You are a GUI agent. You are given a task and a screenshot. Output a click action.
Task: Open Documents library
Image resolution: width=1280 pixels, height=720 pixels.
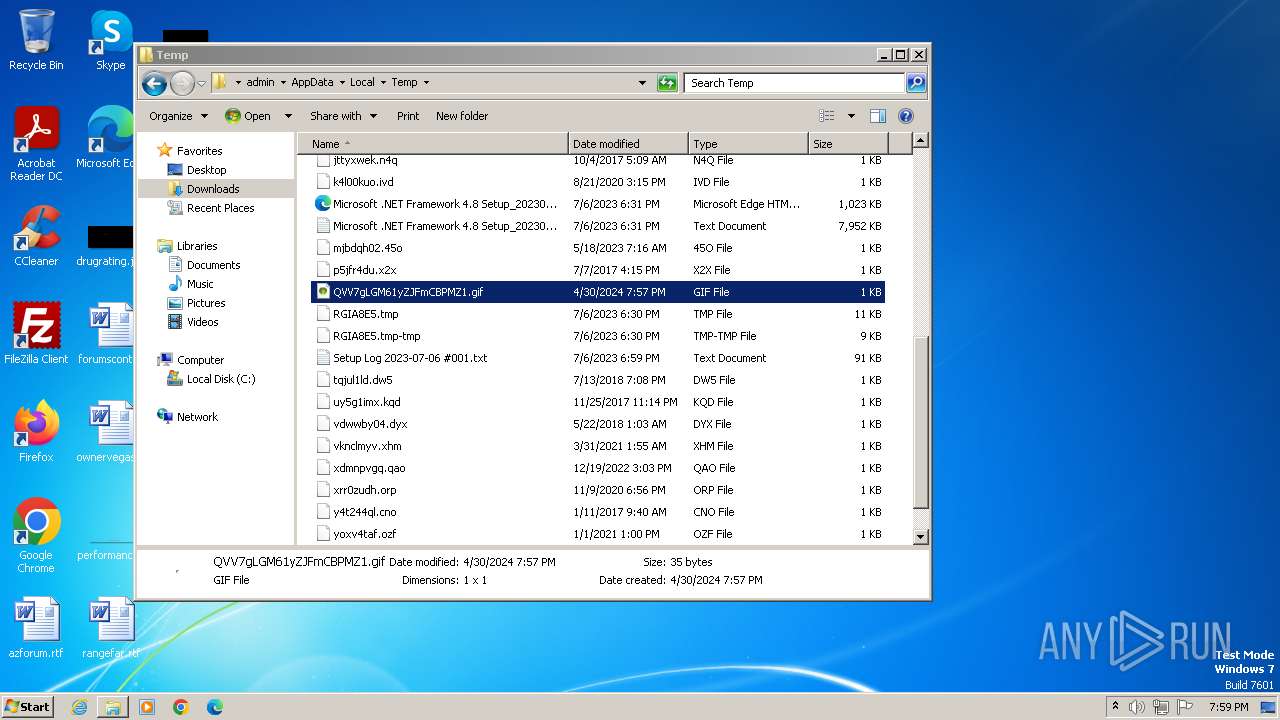pyautogui.click(x=213, y=265)
